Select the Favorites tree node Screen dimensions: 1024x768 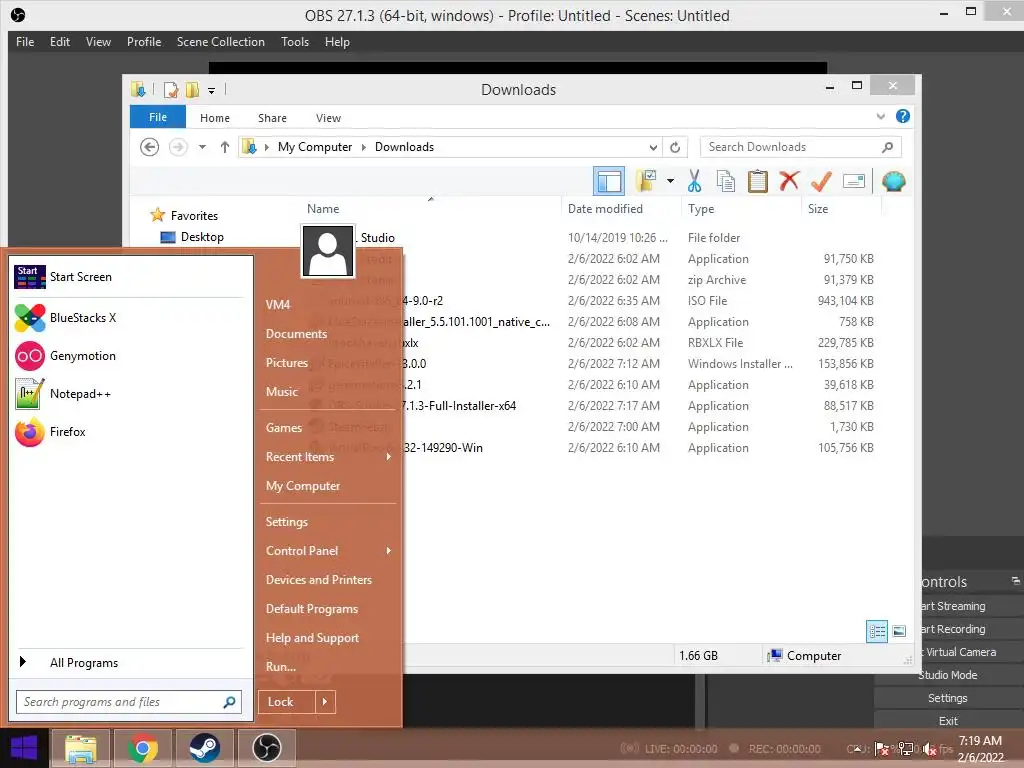(x=185, y=216)
